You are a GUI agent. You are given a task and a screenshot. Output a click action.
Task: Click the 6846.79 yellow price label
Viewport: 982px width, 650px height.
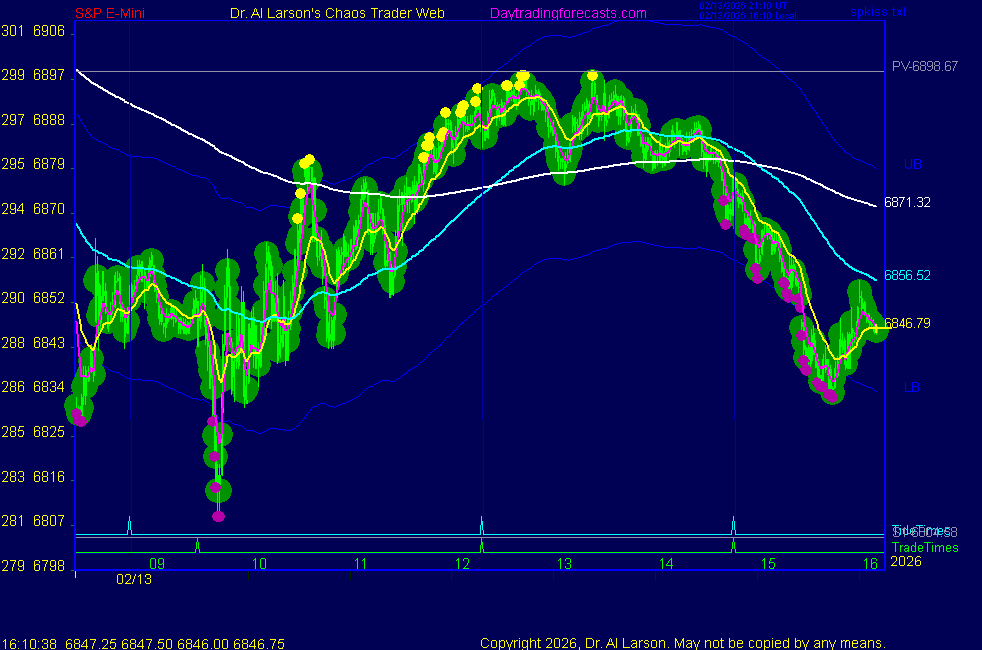[x=907, y=323]
